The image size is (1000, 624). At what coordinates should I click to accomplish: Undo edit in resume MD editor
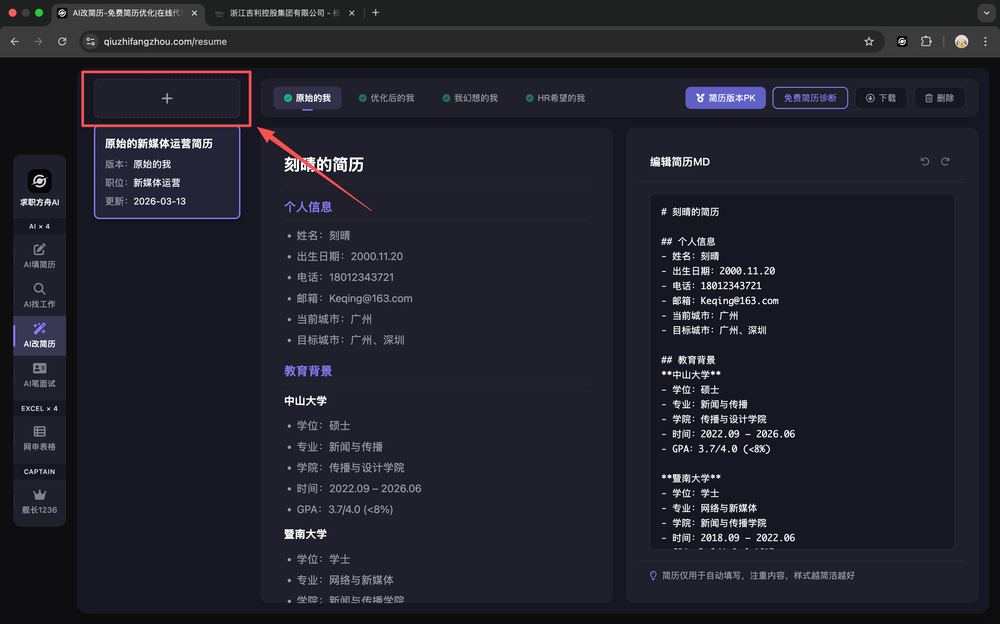pos(925,162)
